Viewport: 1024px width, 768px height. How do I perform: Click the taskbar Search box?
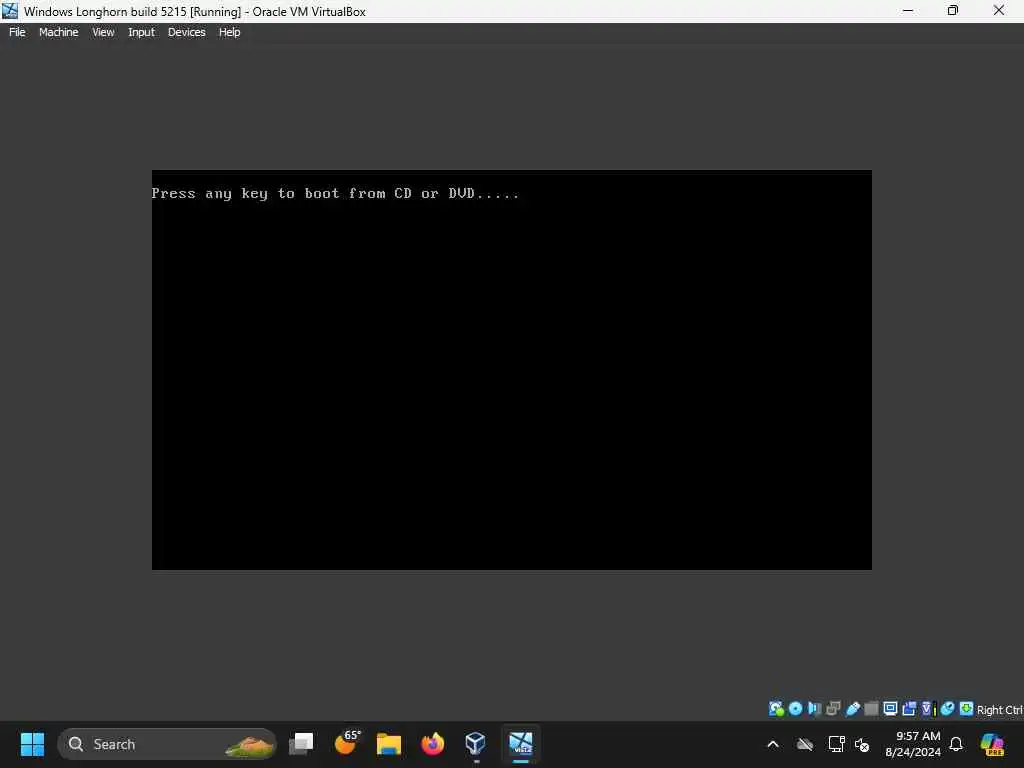pos(167,744)
